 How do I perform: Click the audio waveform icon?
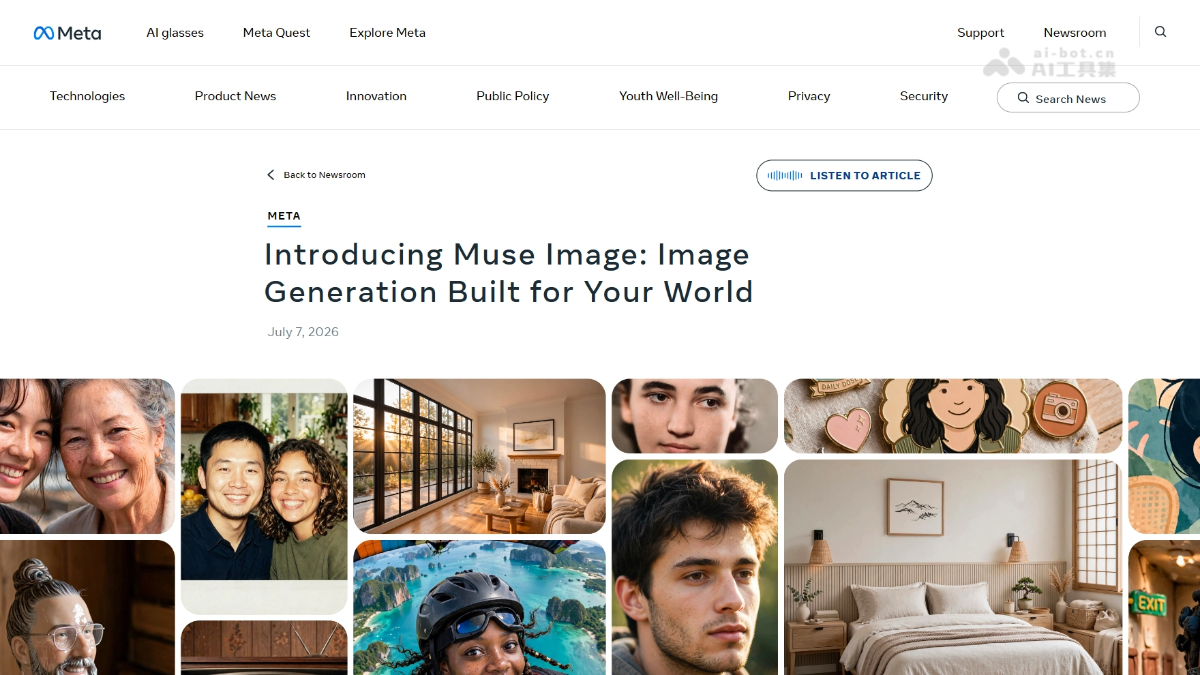click(785, 175)
